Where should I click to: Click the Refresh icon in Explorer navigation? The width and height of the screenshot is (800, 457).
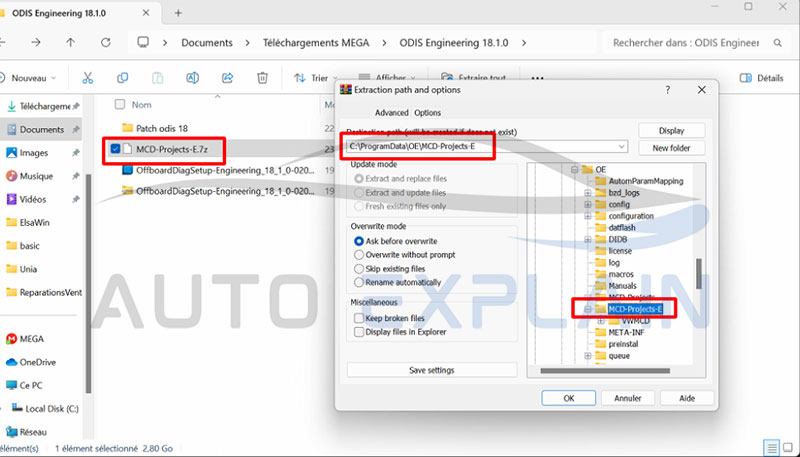[x=106, y=43]
